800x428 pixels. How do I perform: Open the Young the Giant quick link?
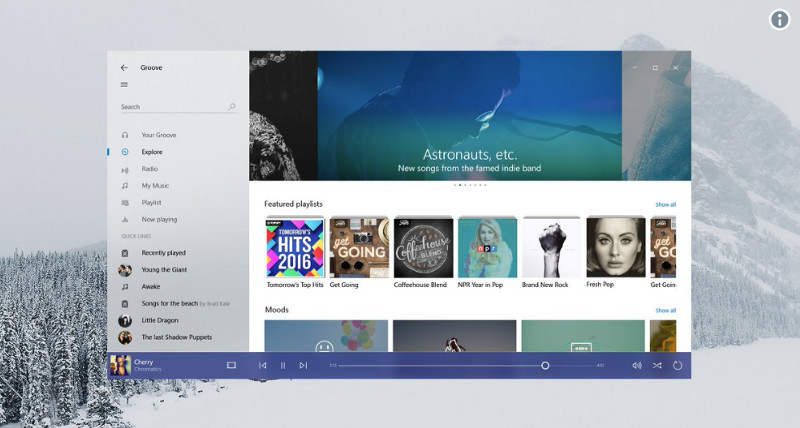point(164,270)
